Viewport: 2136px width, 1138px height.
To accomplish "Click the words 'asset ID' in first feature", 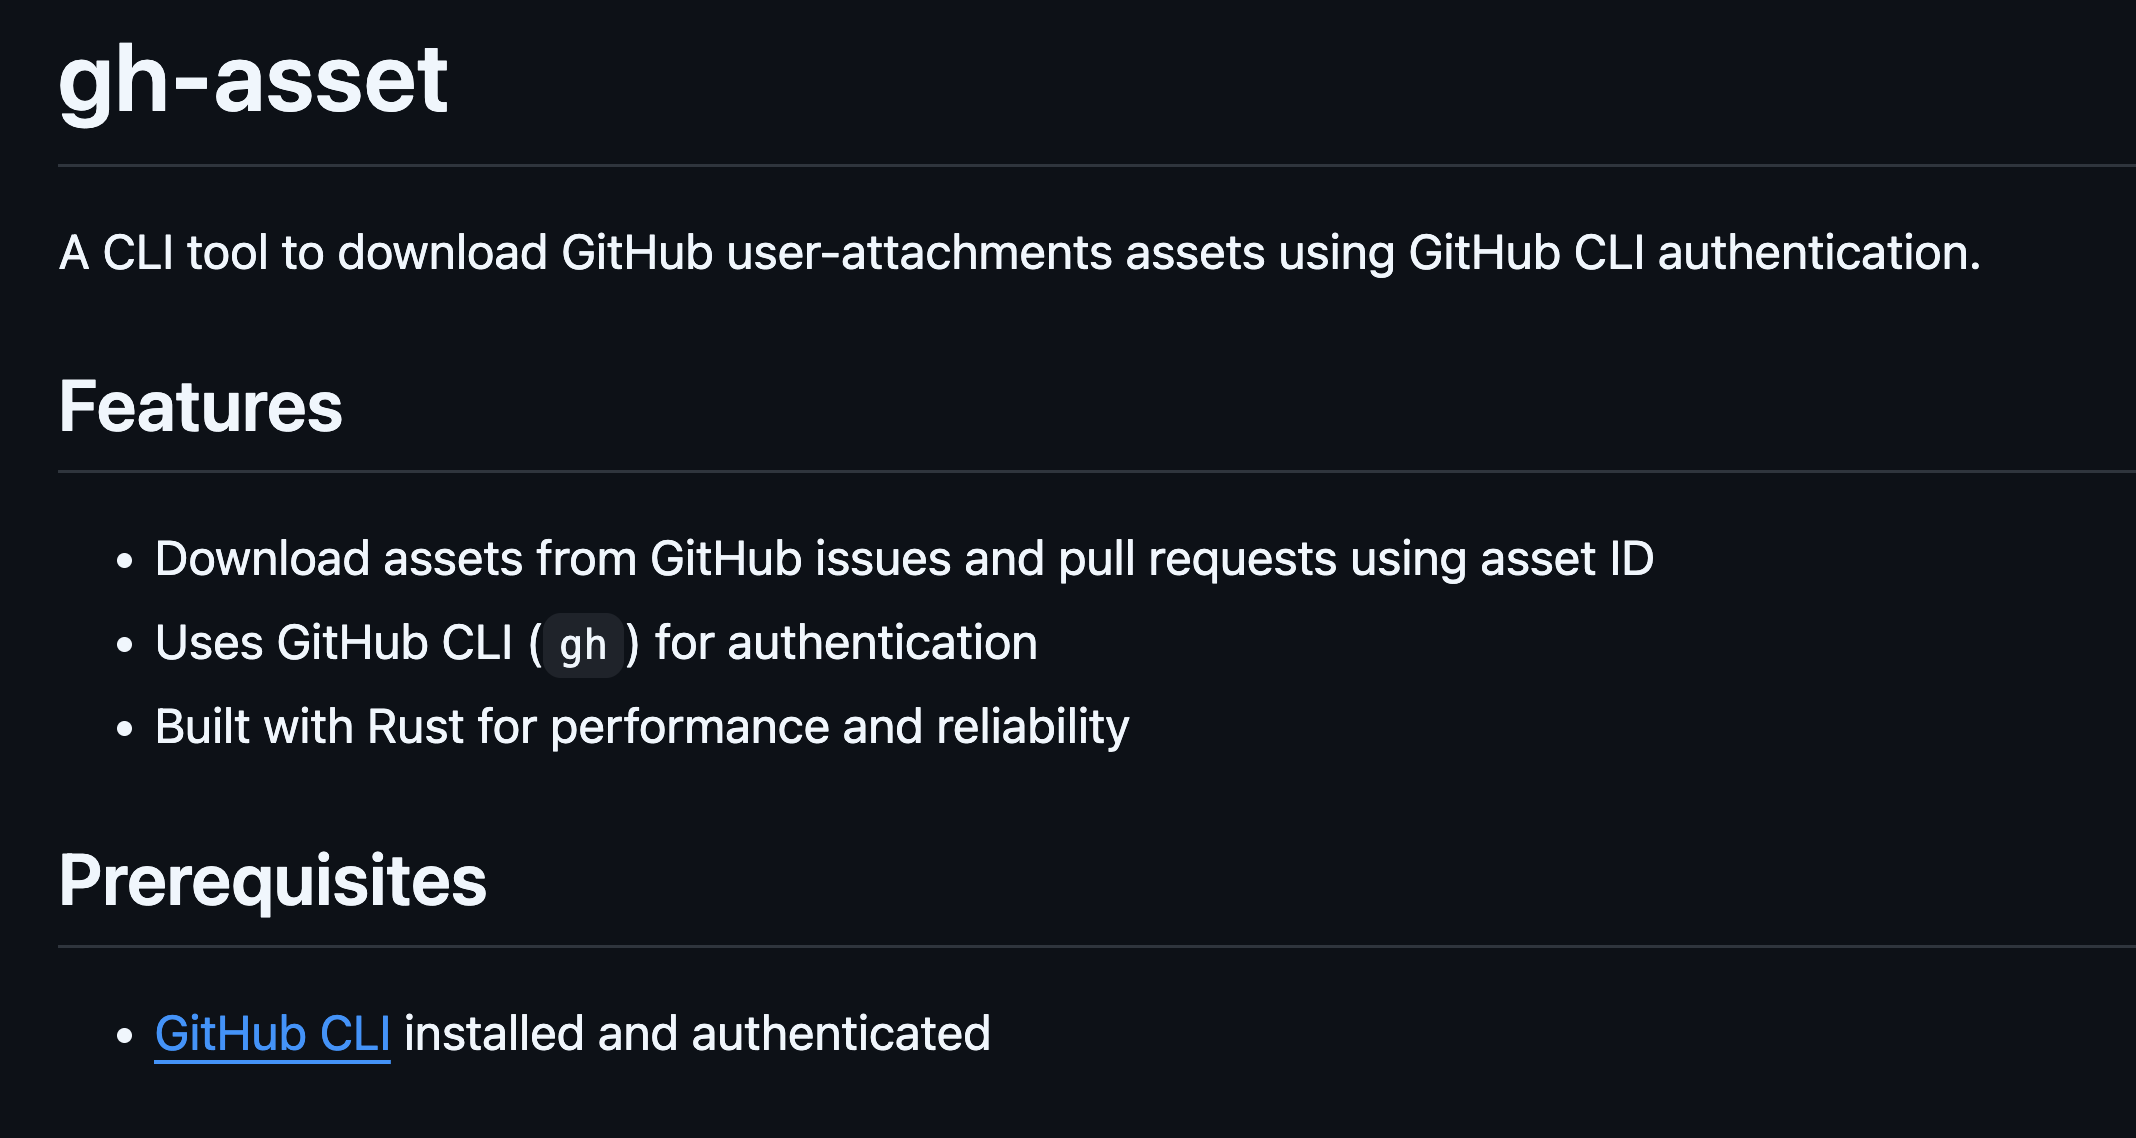I will [x=1567, y=558].
